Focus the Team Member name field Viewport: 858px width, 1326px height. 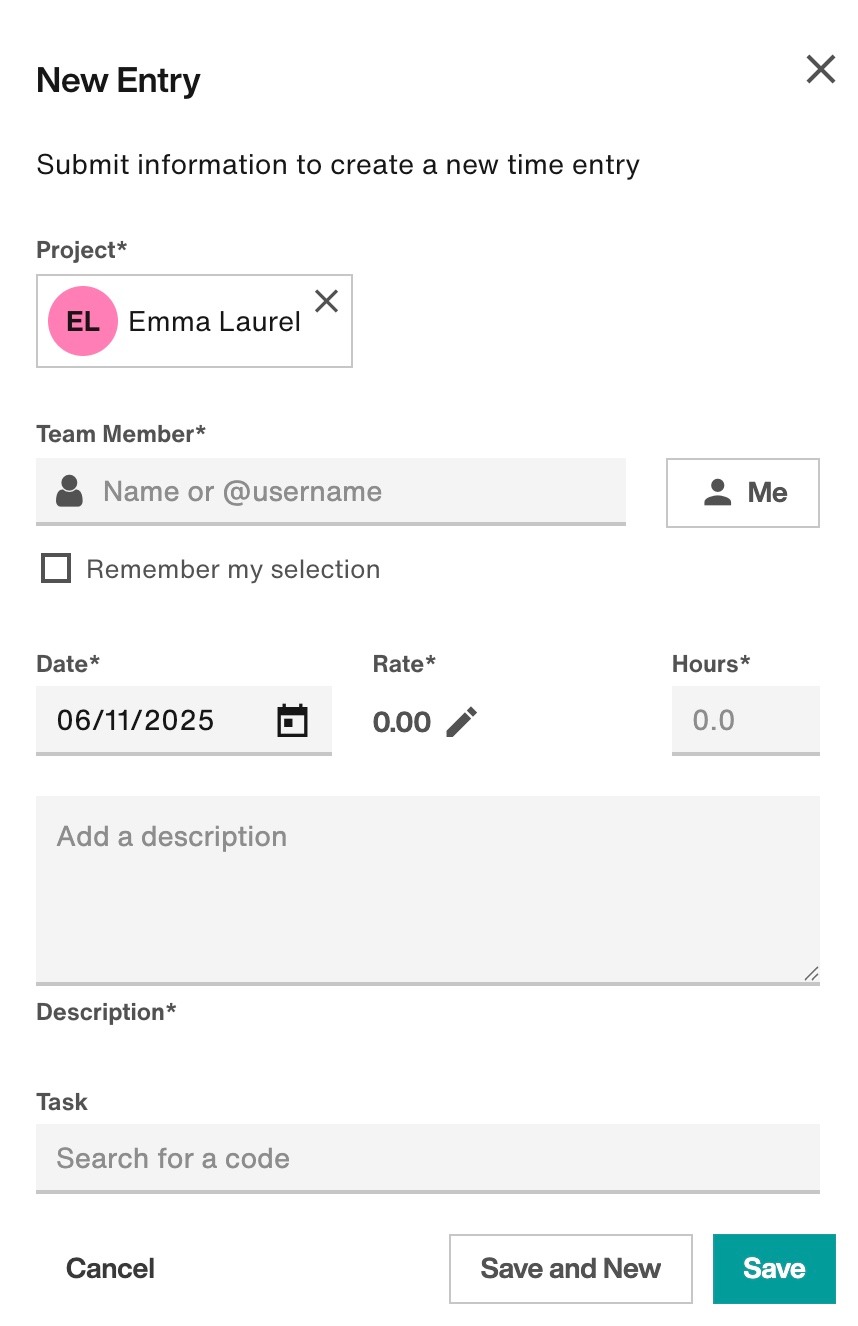[331, 491]
